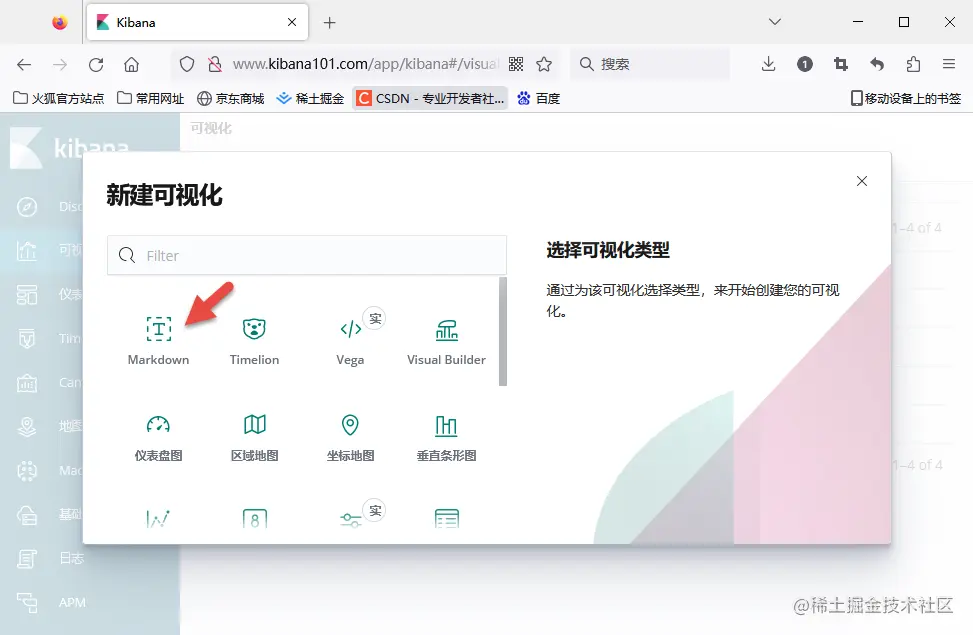Open the 可视化 sidebar icon

coord(27,250)
